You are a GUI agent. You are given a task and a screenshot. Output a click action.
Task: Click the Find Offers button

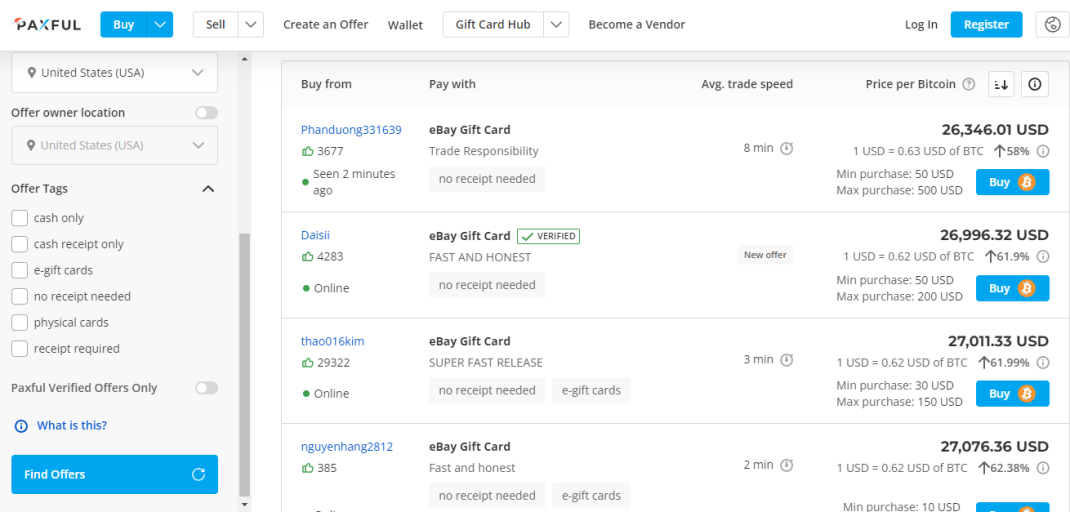[x=115, y=474]
